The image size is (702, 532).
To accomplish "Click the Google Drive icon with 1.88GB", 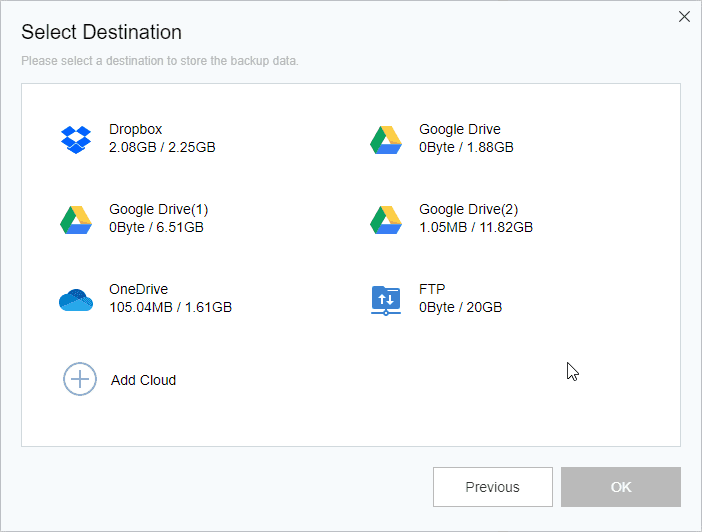I will click(x=386, y=140).
